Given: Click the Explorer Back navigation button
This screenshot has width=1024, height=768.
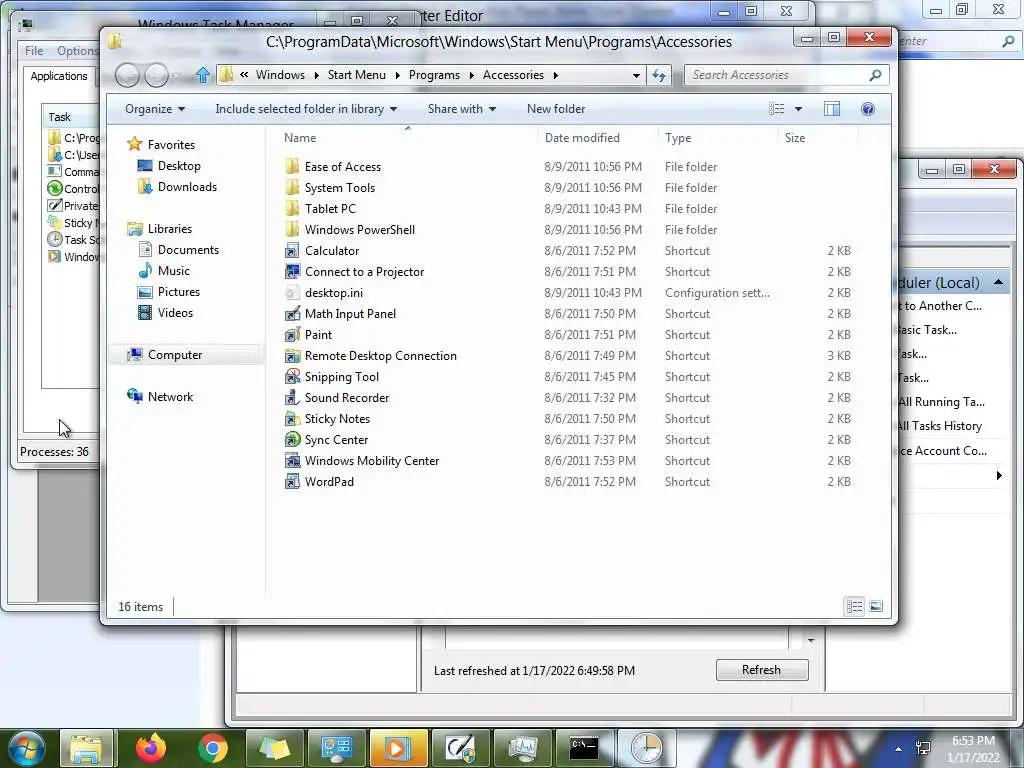Looking at the screenshot, I should click(x=127, y=76).
